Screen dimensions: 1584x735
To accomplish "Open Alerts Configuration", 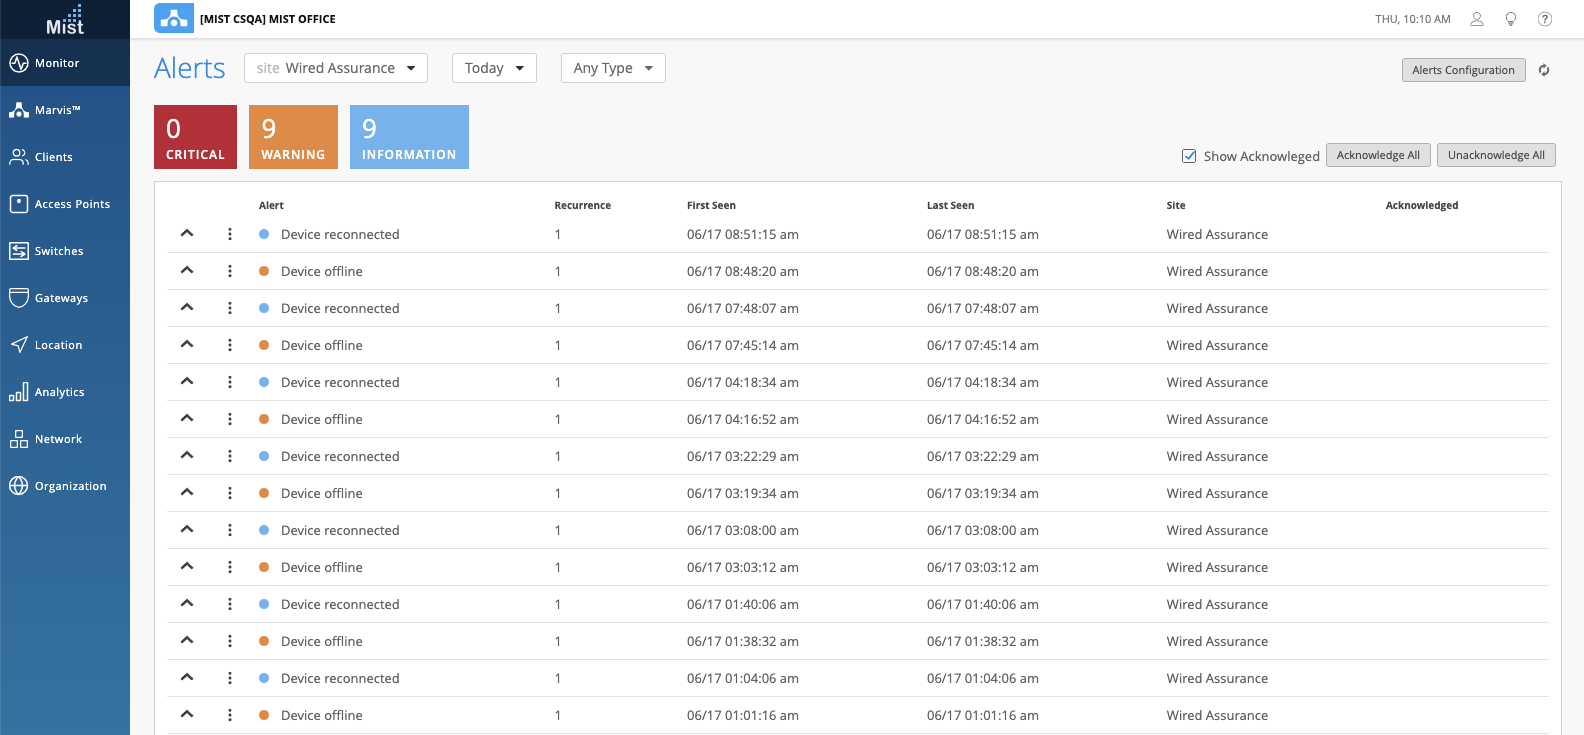I will tap(1463, 70).
